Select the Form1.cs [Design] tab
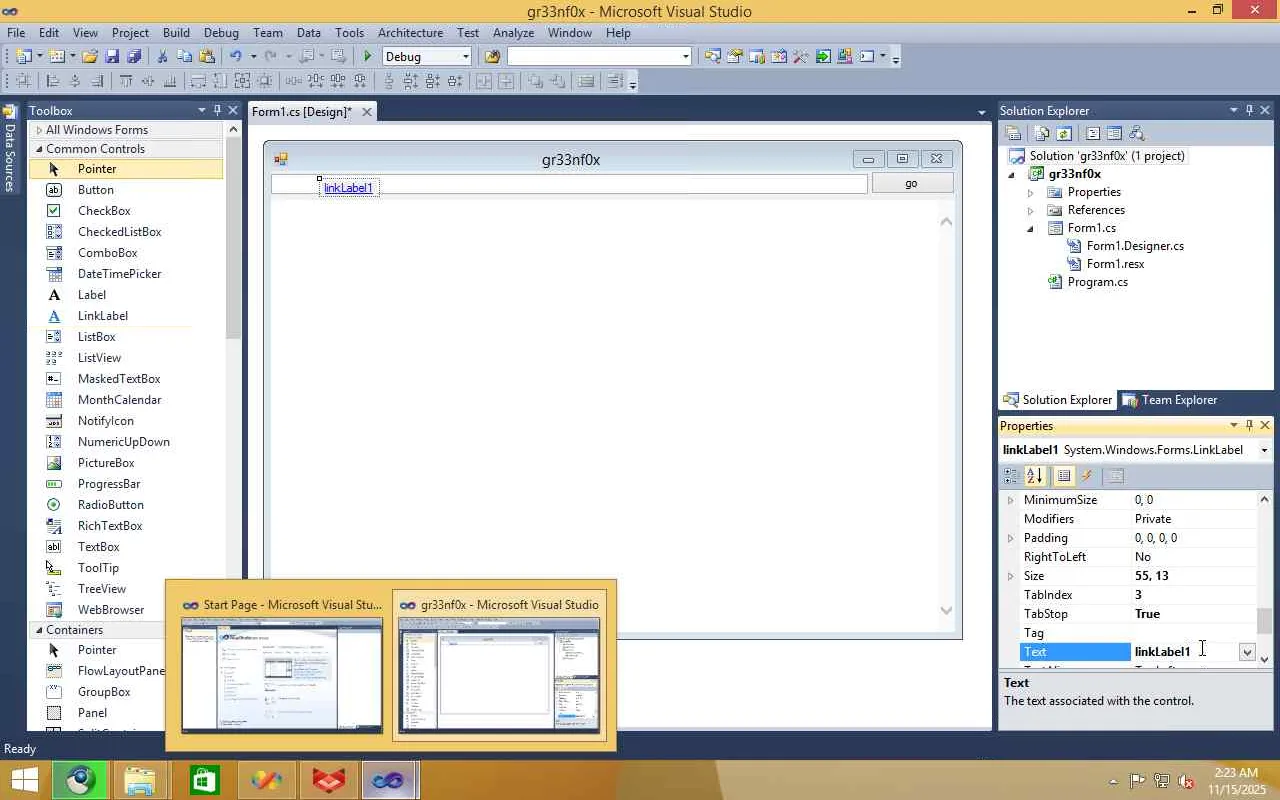The height and width of the screenshot is (800, 1280). pos(302,112)
